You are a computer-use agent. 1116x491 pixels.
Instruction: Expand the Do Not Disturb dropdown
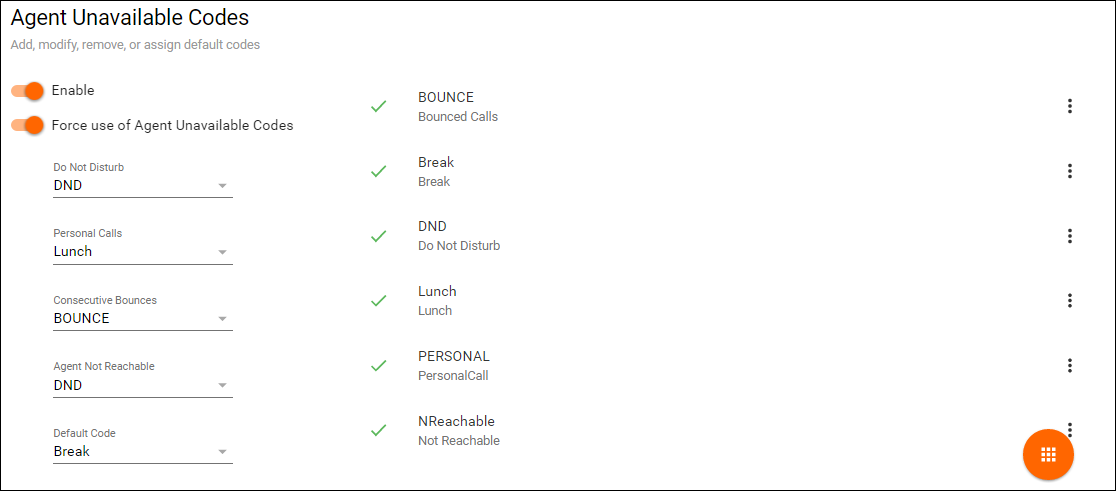coord(142,185)
